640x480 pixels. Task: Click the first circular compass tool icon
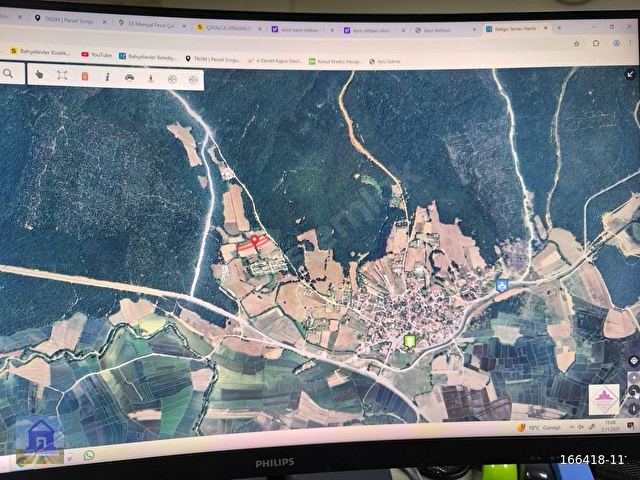[172, 79]
